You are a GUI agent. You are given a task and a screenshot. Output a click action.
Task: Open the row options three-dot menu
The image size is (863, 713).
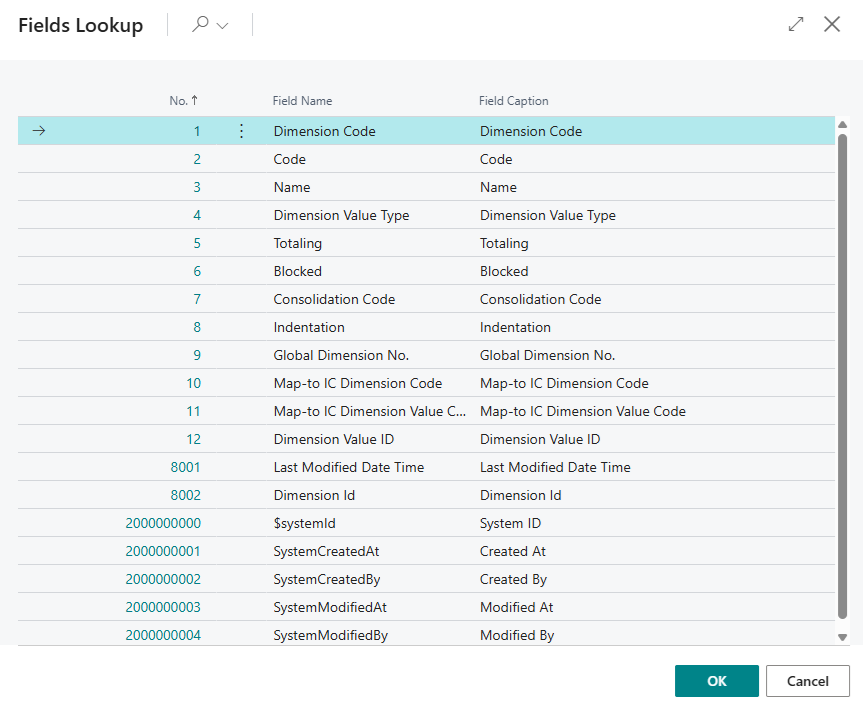coord(241,131)
